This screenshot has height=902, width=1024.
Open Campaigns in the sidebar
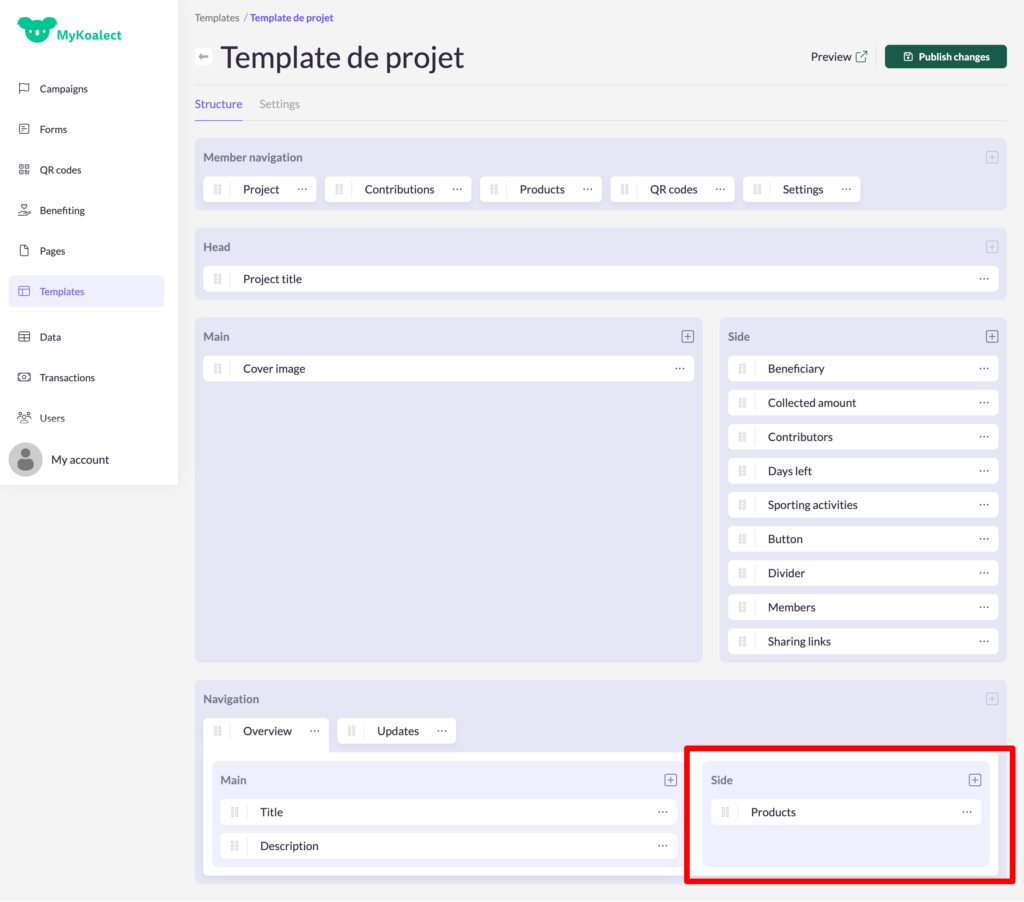pos(63,89)
